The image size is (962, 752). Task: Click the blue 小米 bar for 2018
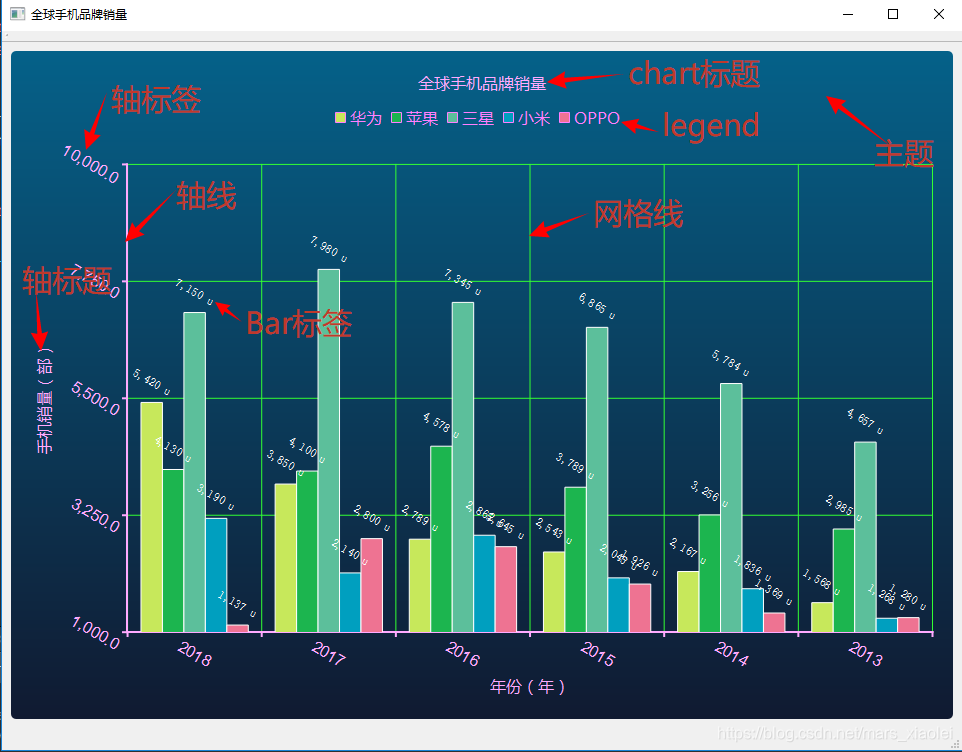pyautogui.click(x=216, y=575)
